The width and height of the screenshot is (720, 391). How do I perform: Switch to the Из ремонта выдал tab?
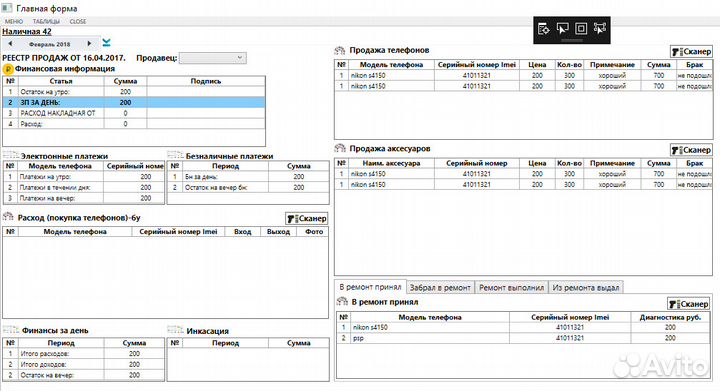(x=585, y=287)
